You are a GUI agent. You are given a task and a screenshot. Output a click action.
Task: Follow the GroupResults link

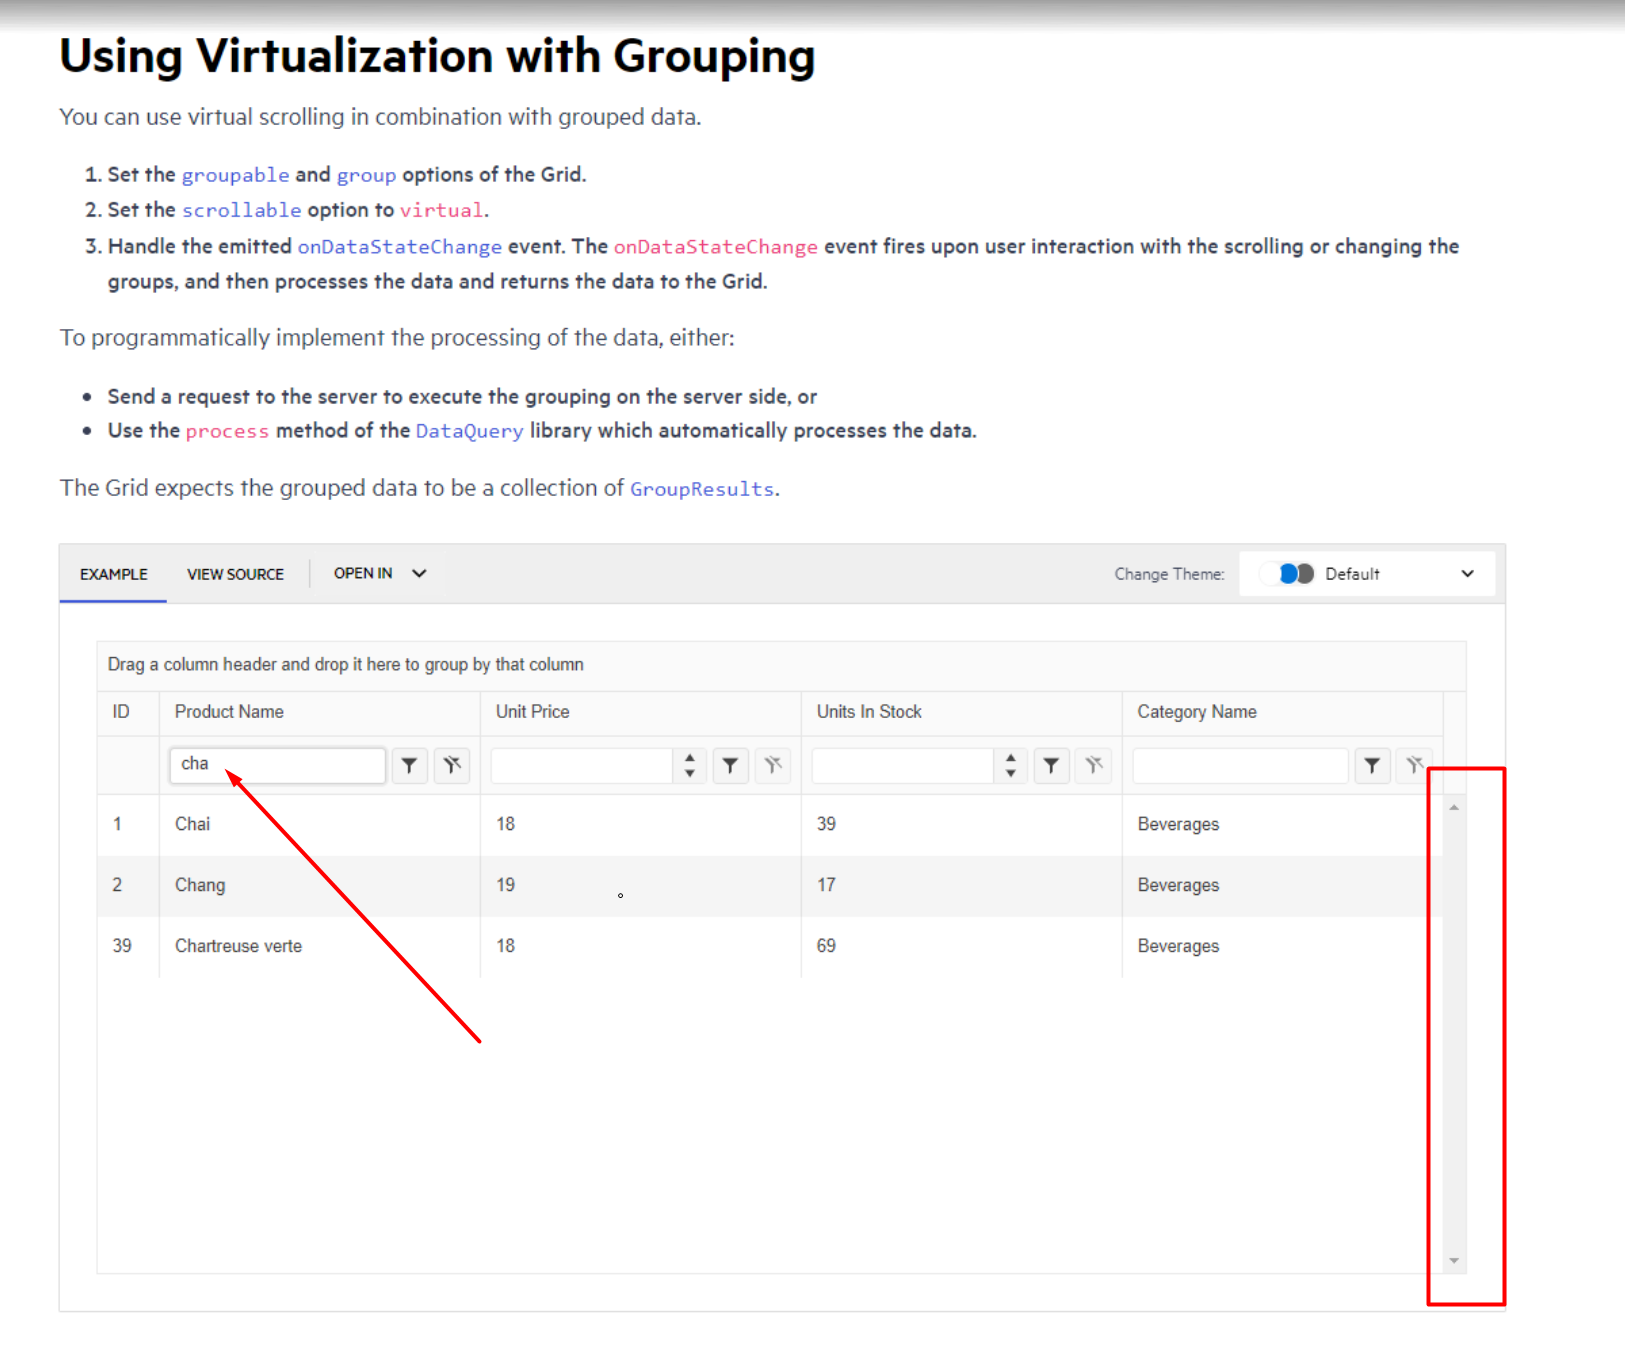tap(701, 489)
